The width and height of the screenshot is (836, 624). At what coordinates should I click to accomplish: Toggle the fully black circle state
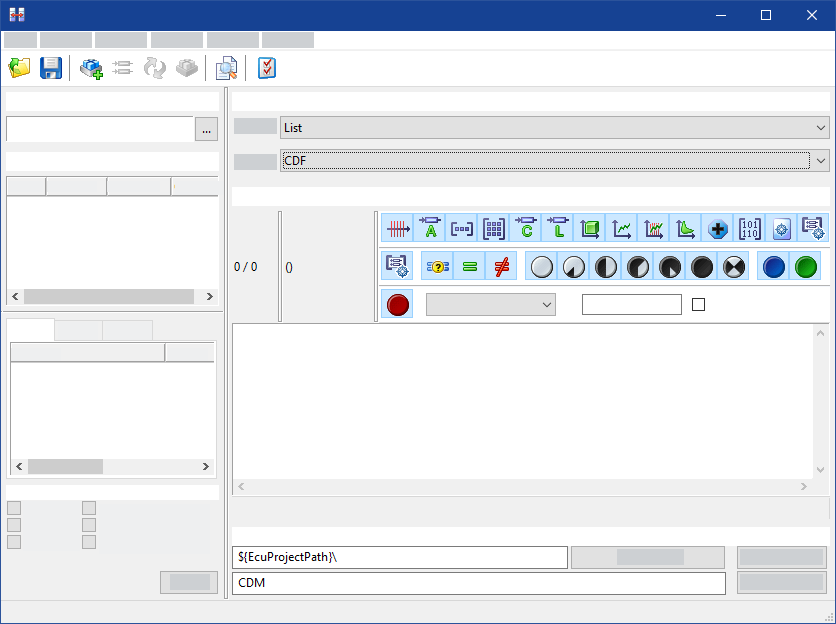(x=702, y=266)
